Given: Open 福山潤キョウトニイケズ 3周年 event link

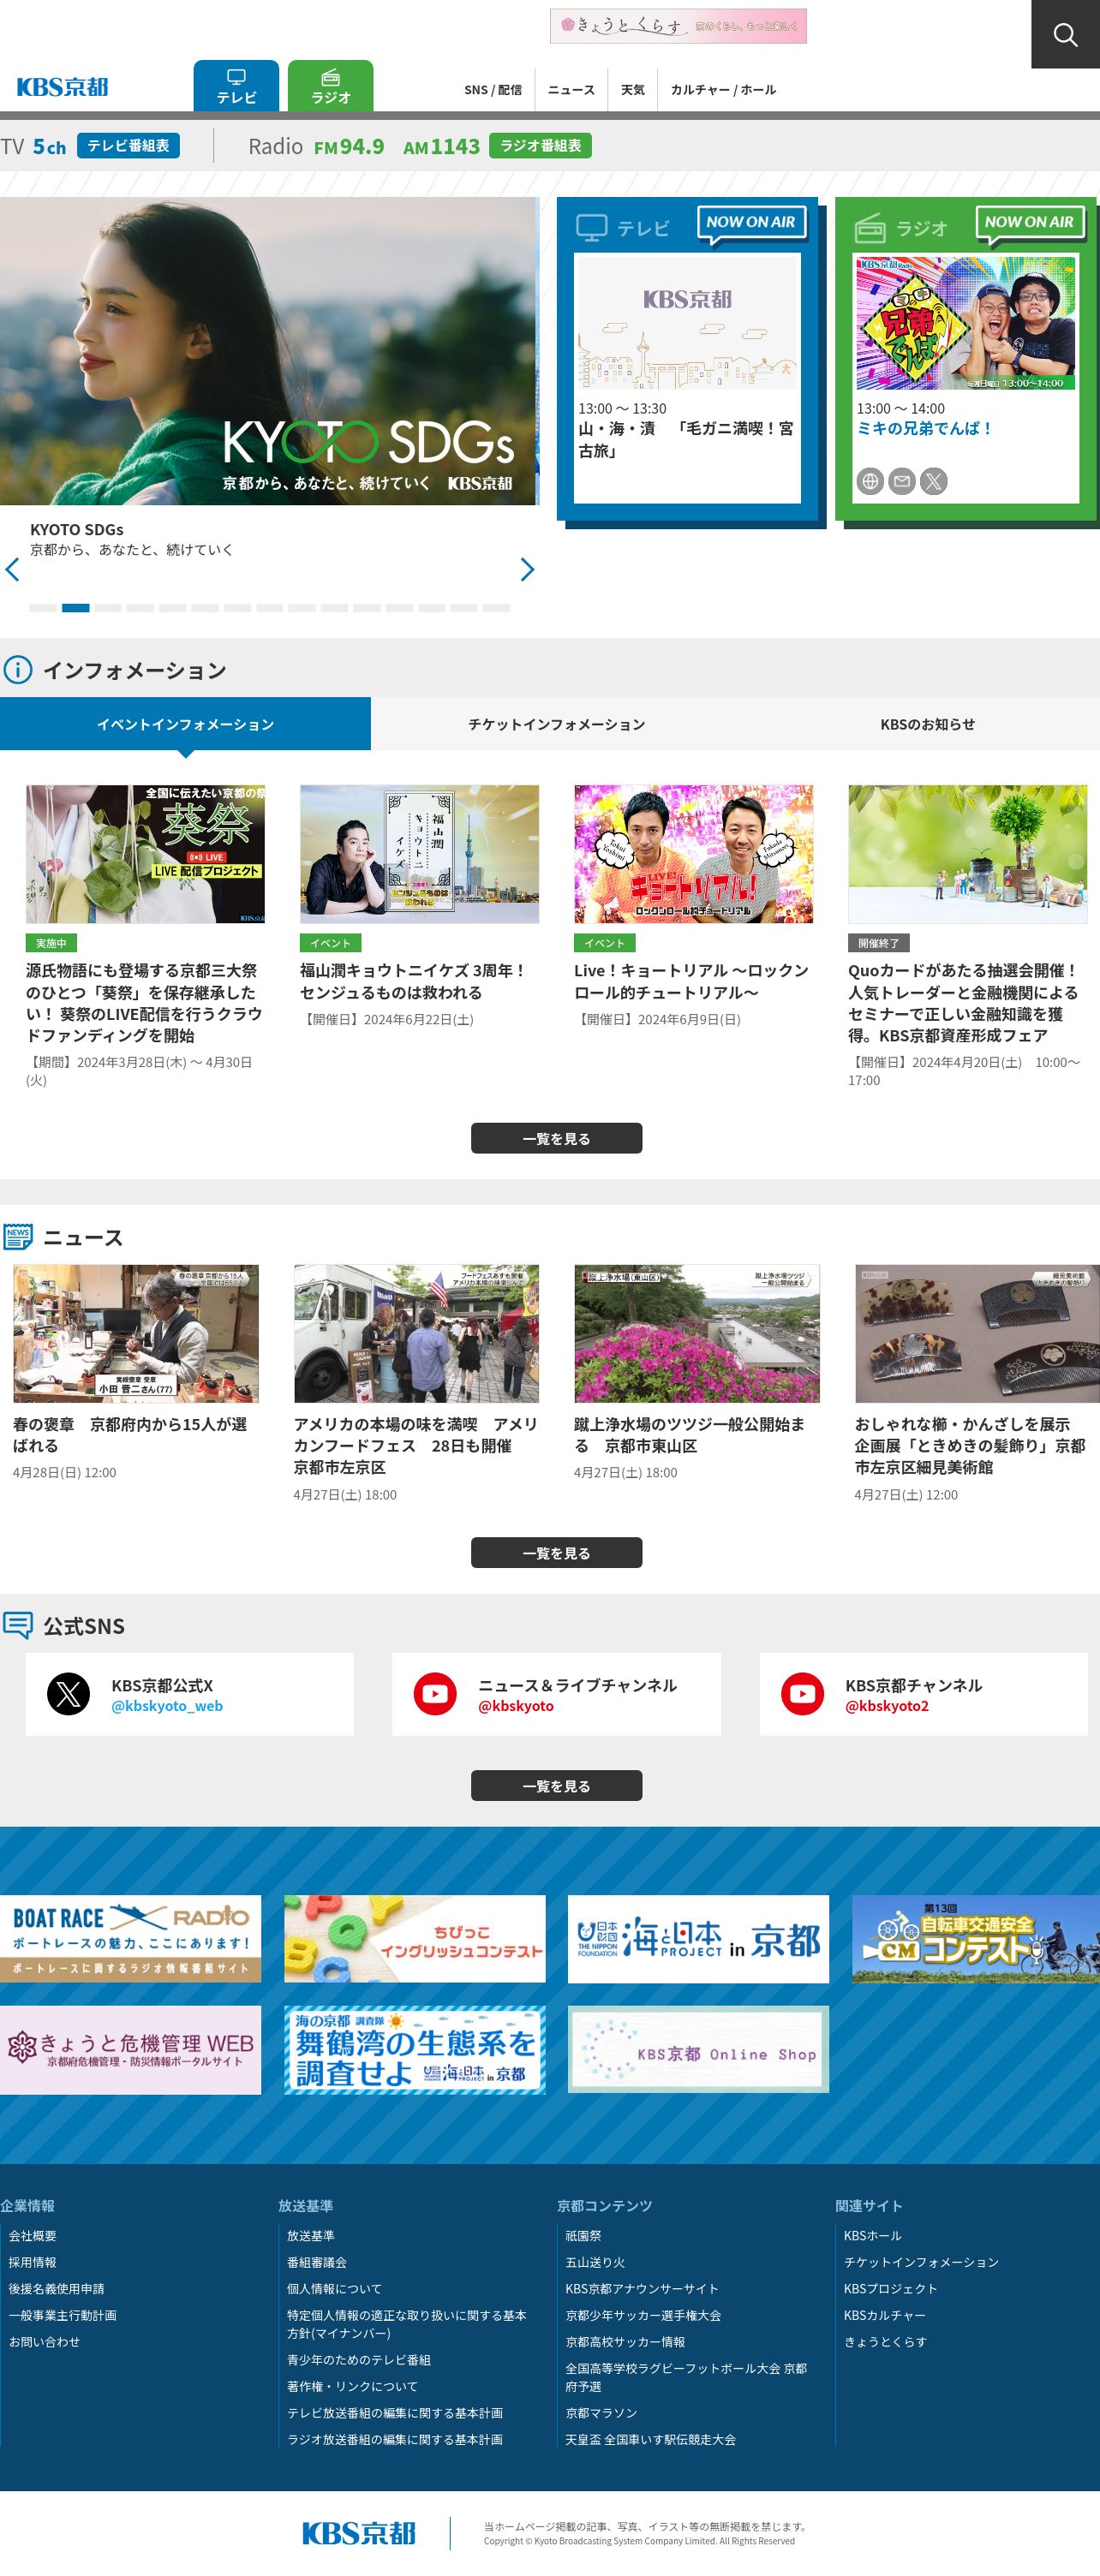Looking at the screenshot, I should (x=412, y=981).
